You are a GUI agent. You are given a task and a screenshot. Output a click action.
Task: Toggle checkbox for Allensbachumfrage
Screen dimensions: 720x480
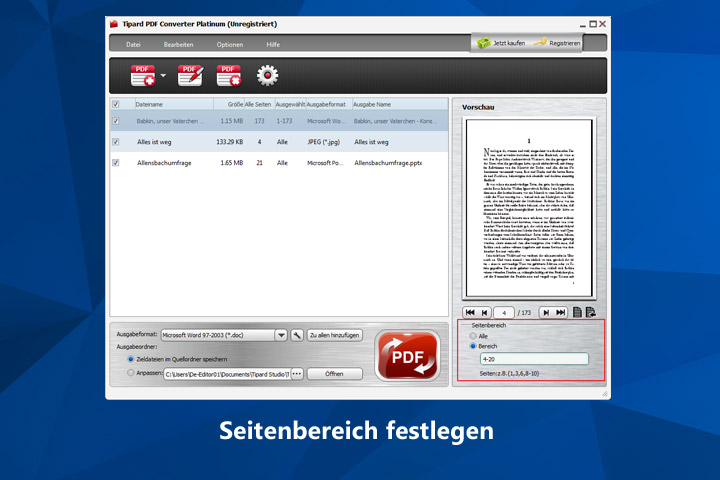tap(116, 163)
